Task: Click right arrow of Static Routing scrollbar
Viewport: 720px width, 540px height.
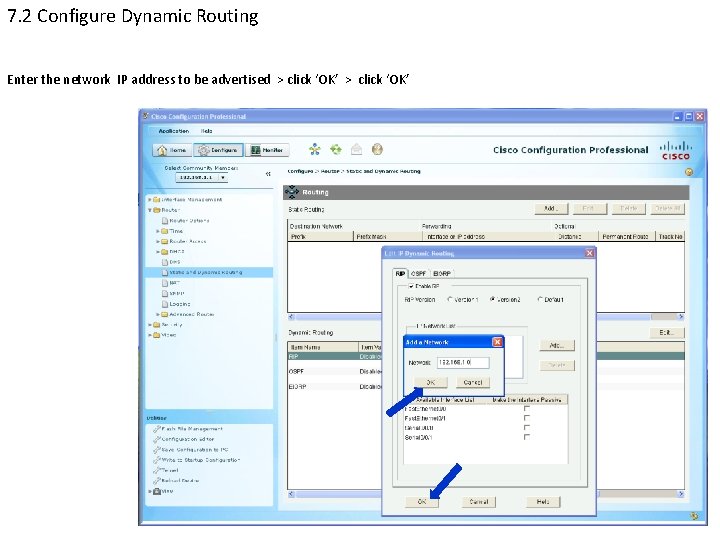Action: click(681, 317)
